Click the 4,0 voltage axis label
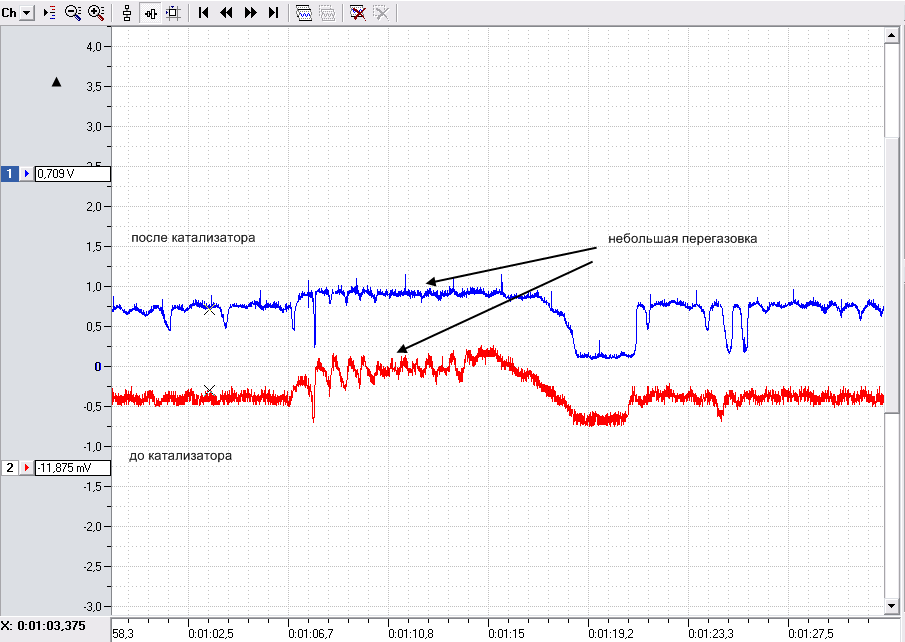The width and height of the screenshot is (905, 642). click(x=94, y=46)
